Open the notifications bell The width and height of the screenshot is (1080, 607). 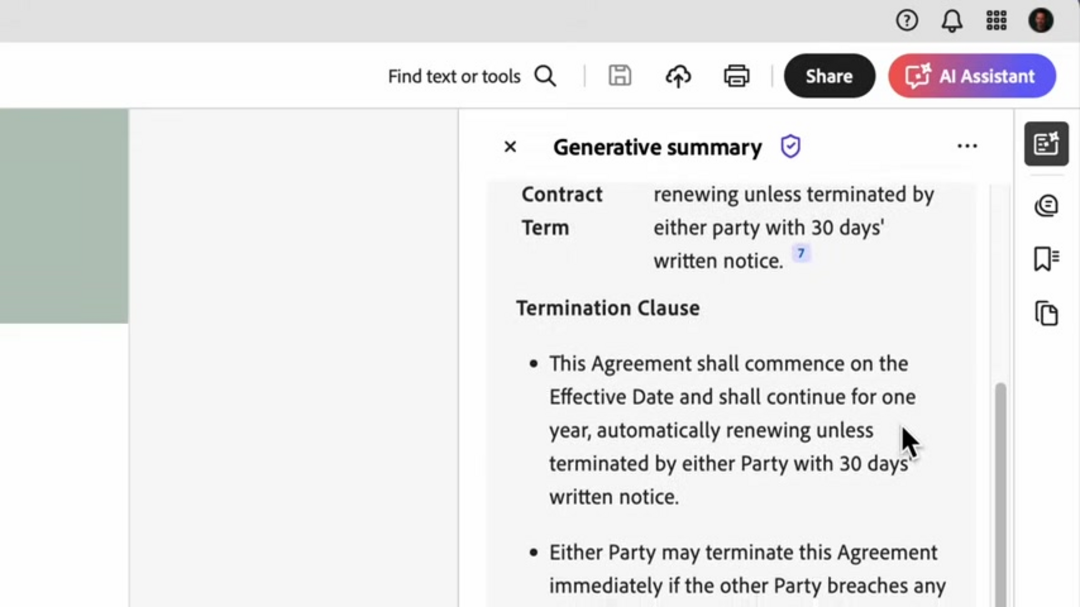[x=952, y=20]
